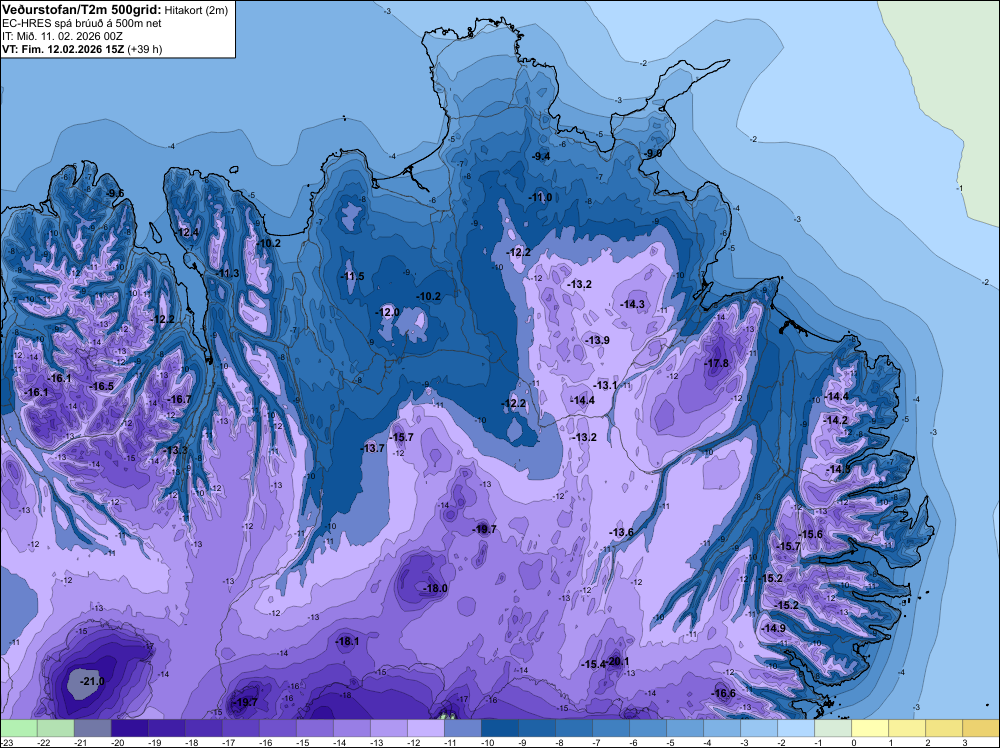Click the 'IT: Mið. 11. 02. 2026 00Z' line
The width and height of the screenshot is (1000, 748).
[x=62, y=36]
